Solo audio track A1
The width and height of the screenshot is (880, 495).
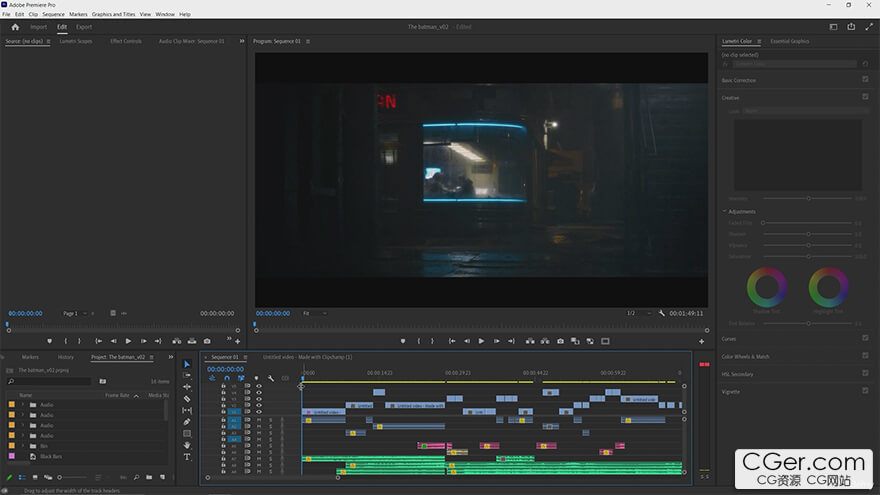pyautogui.click(x=270, y=420)
